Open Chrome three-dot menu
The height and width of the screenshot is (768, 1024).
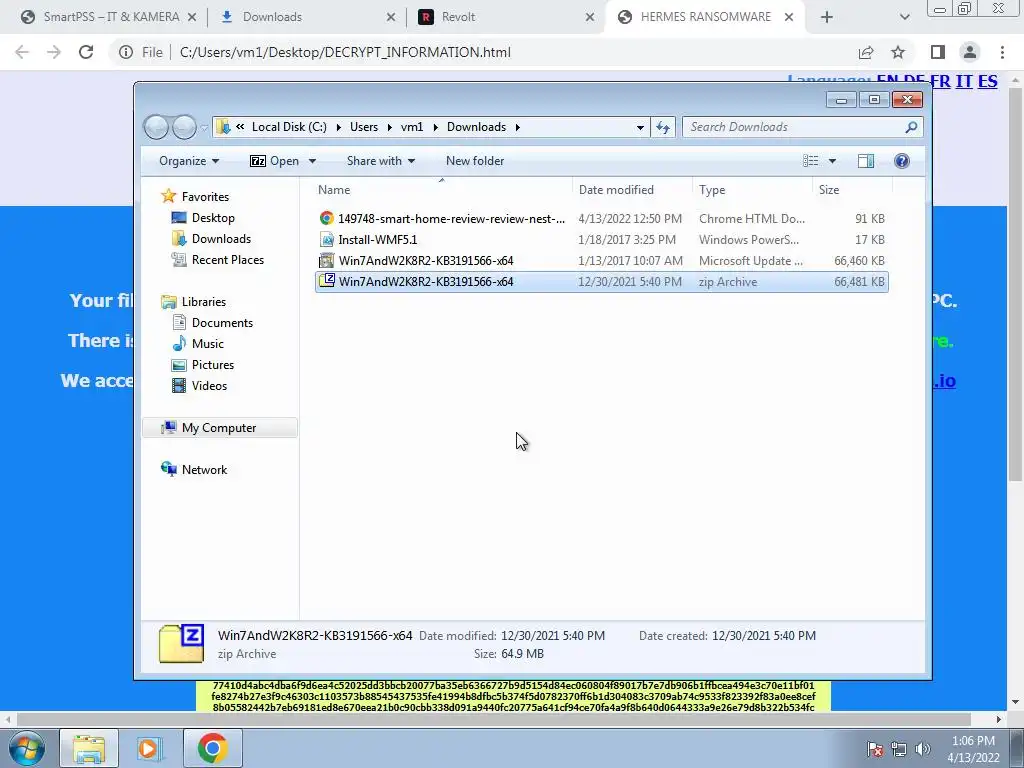(1002, 52)
